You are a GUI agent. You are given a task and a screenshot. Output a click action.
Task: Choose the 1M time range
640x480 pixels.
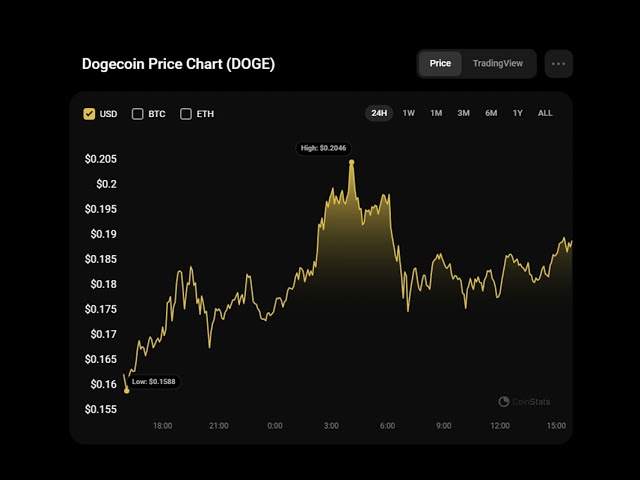click(436, 113)
